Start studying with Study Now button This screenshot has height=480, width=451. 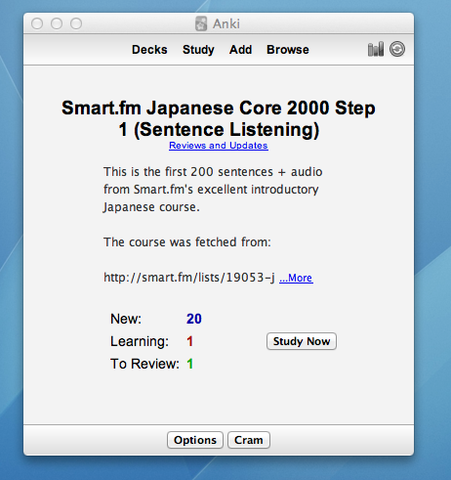pyautogui.click(x=301, y=341)
